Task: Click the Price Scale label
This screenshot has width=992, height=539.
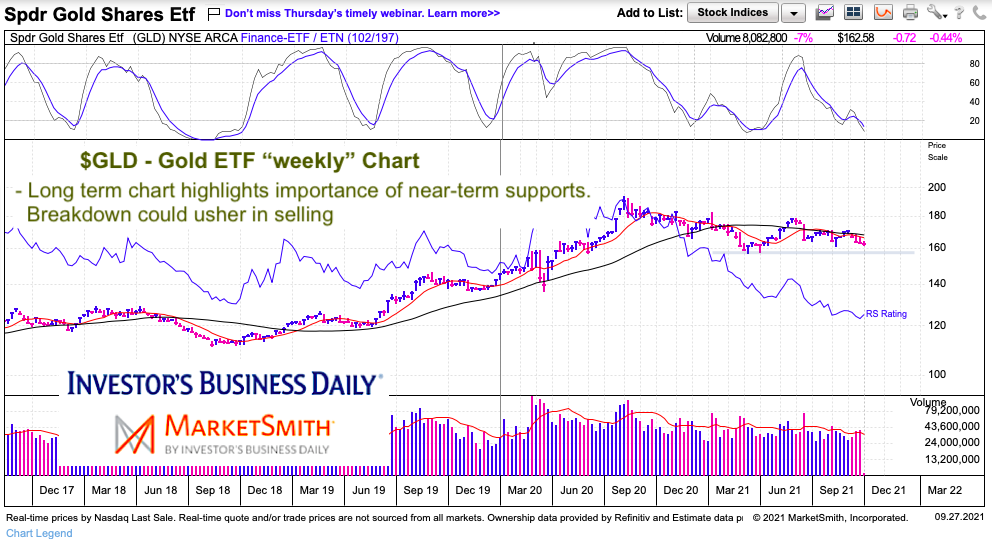Action: (x=938, y=151)
